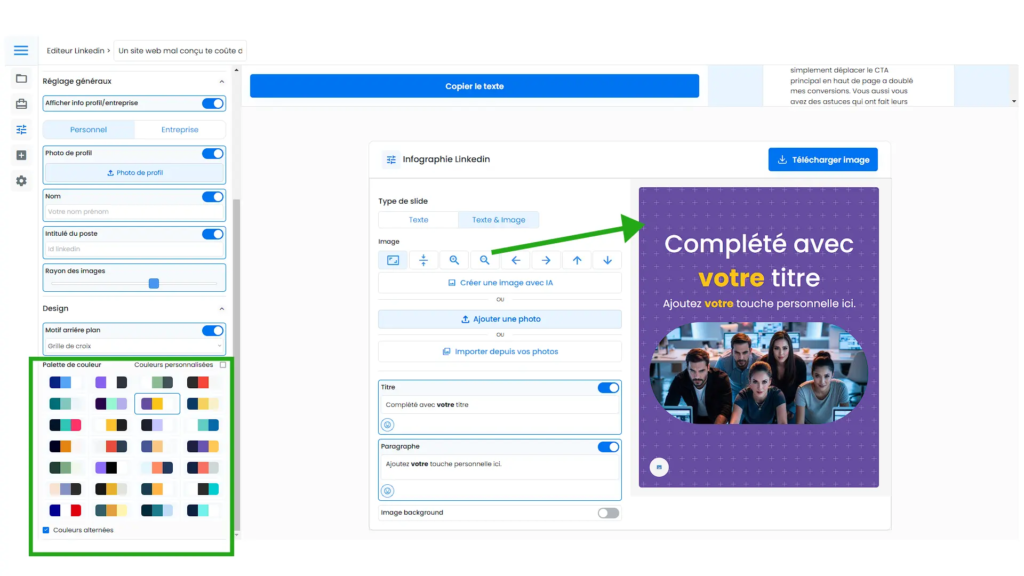Click Télécharger image button
1024x576 pixels.
tap(823, 159)
